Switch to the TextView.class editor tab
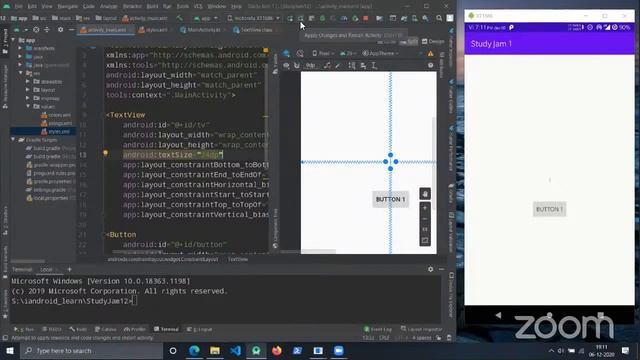640x360 pixels. (x=253, y=30)
